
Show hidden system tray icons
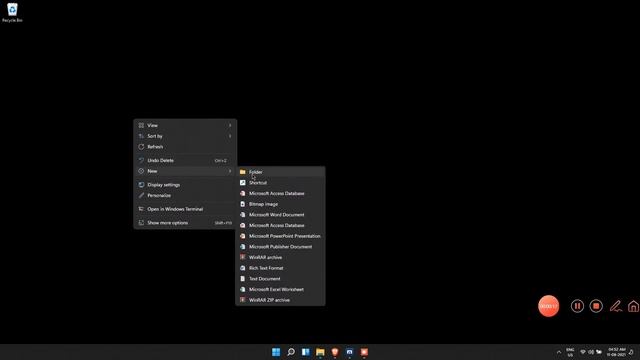[559, 352]
